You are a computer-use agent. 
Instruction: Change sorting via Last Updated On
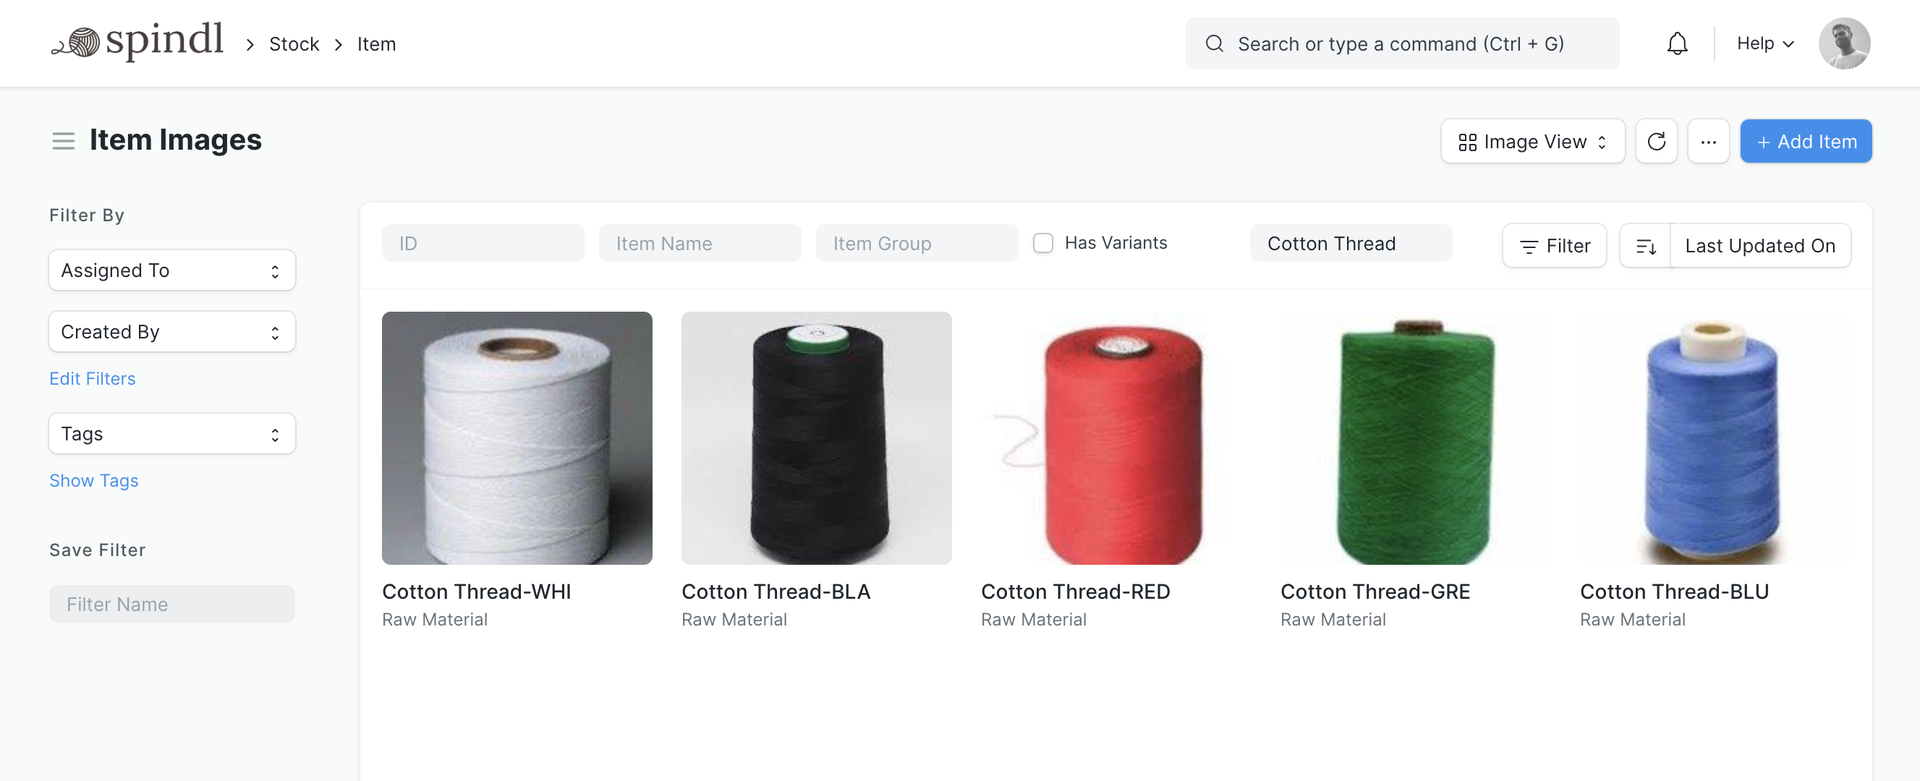(x=1760, y=245)
